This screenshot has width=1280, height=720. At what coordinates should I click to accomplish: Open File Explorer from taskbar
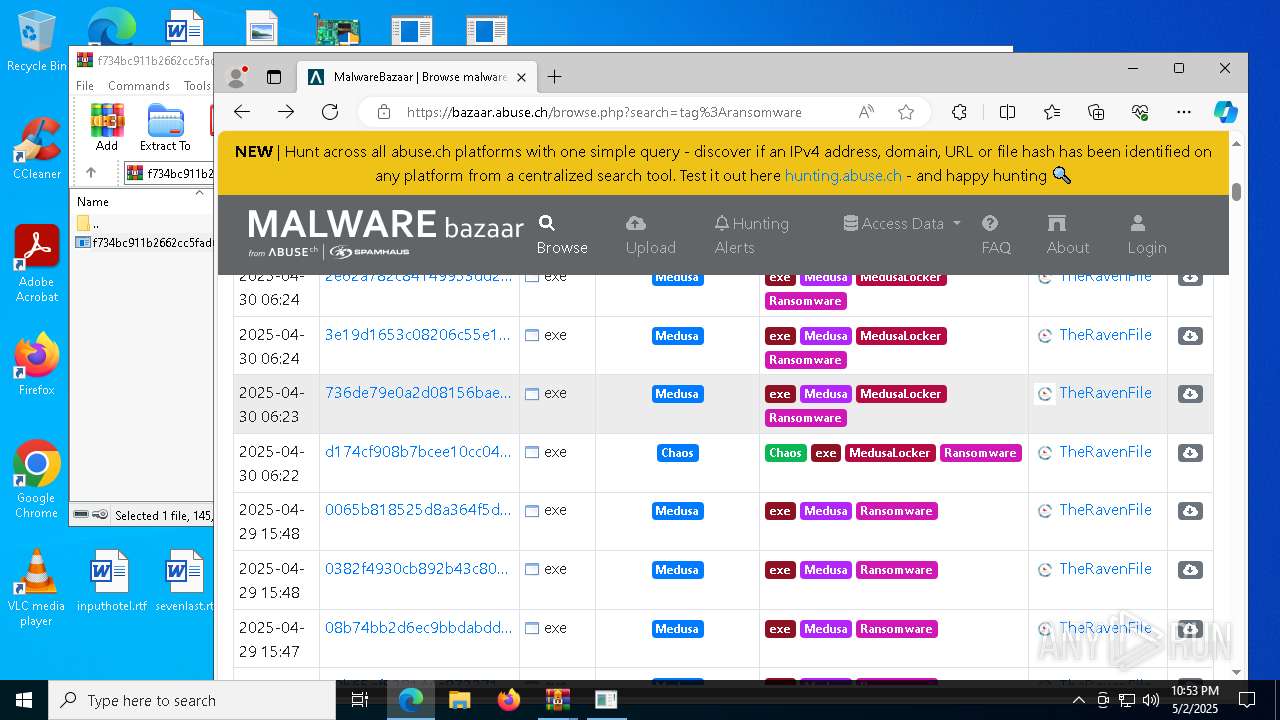point(459,700)
